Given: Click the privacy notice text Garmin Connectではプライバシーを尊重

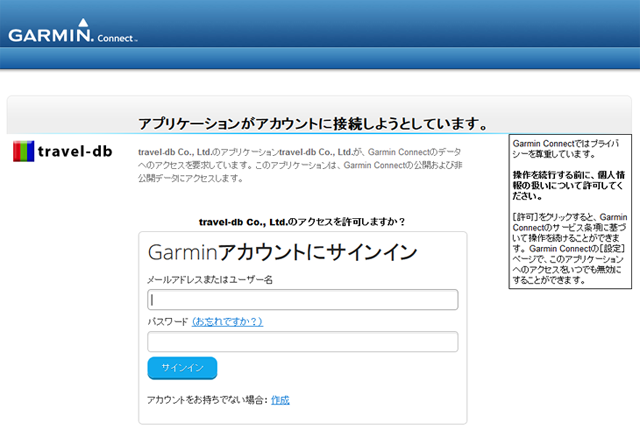Looking at the screenshot, I should 566,149.
